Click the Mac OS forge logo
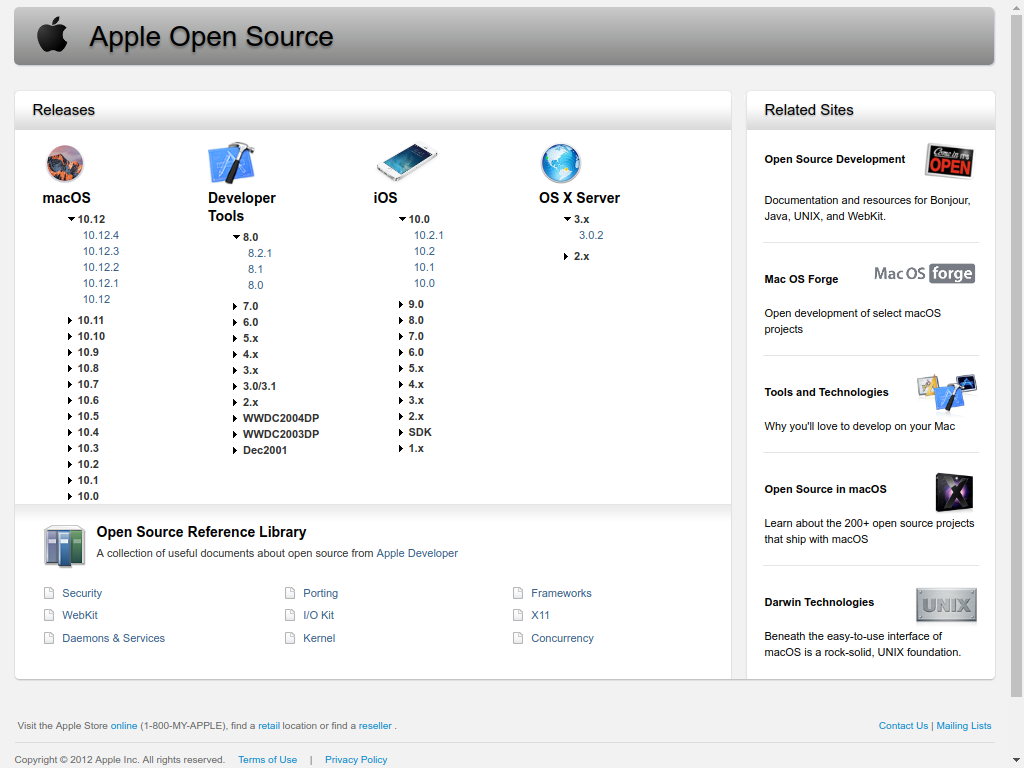Screen dimensions: 1024x768 (924, 273)
